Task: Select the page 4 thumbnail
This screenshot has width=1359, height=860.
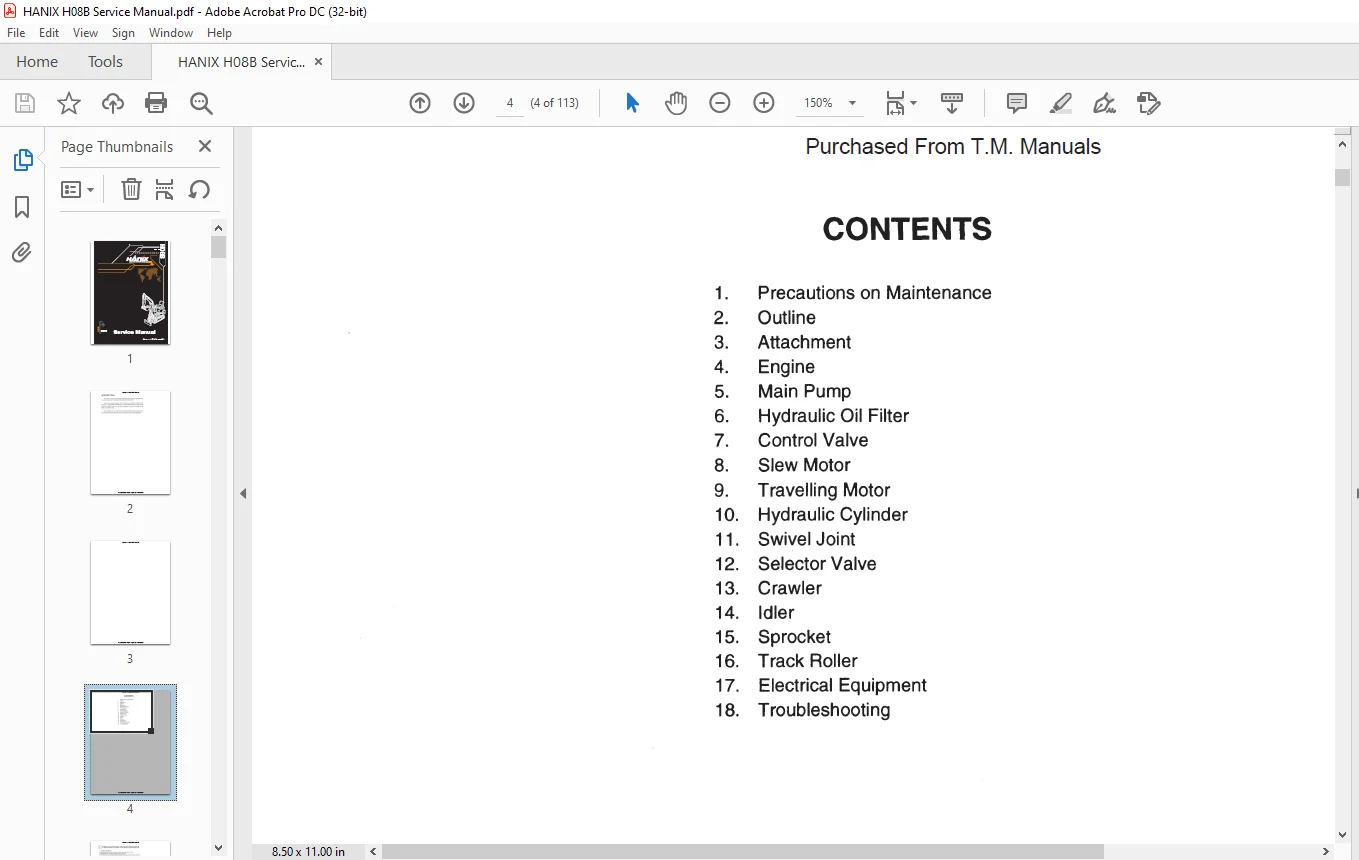Action: 130,743
